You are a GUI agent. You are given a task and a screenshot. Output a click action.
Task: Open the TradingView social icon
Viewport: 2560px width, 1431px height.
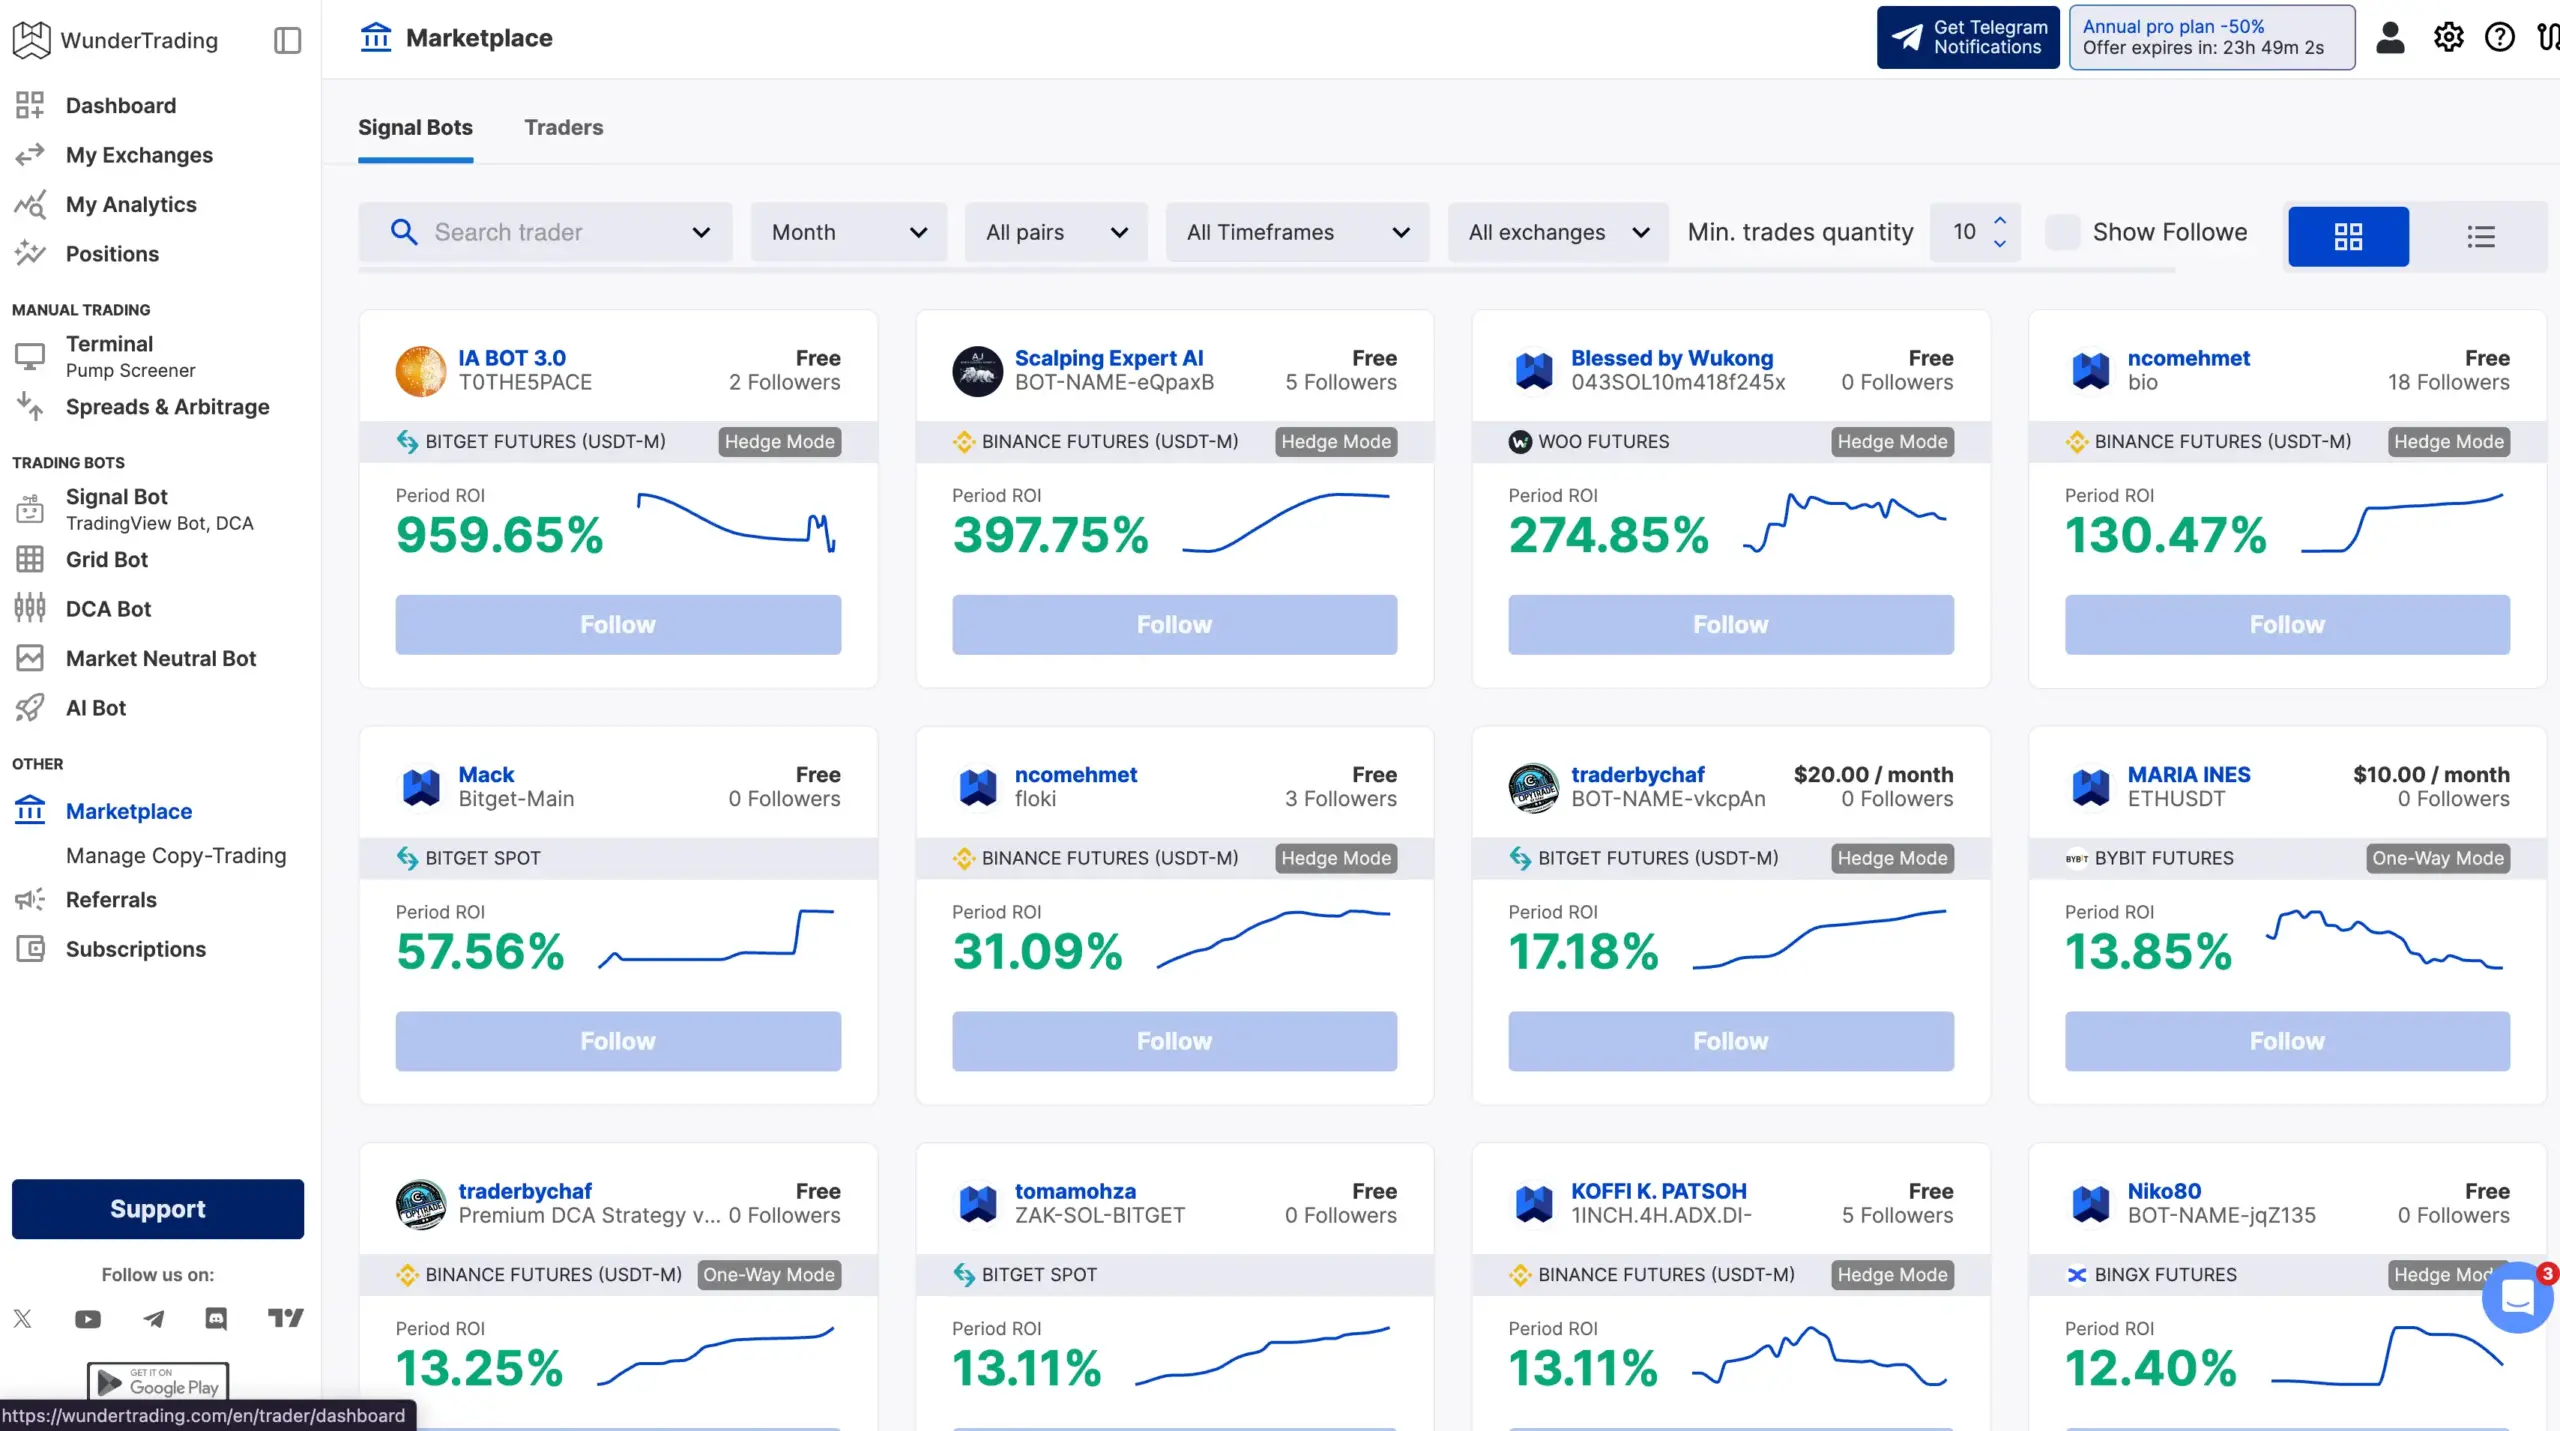tap(285, 1318)
